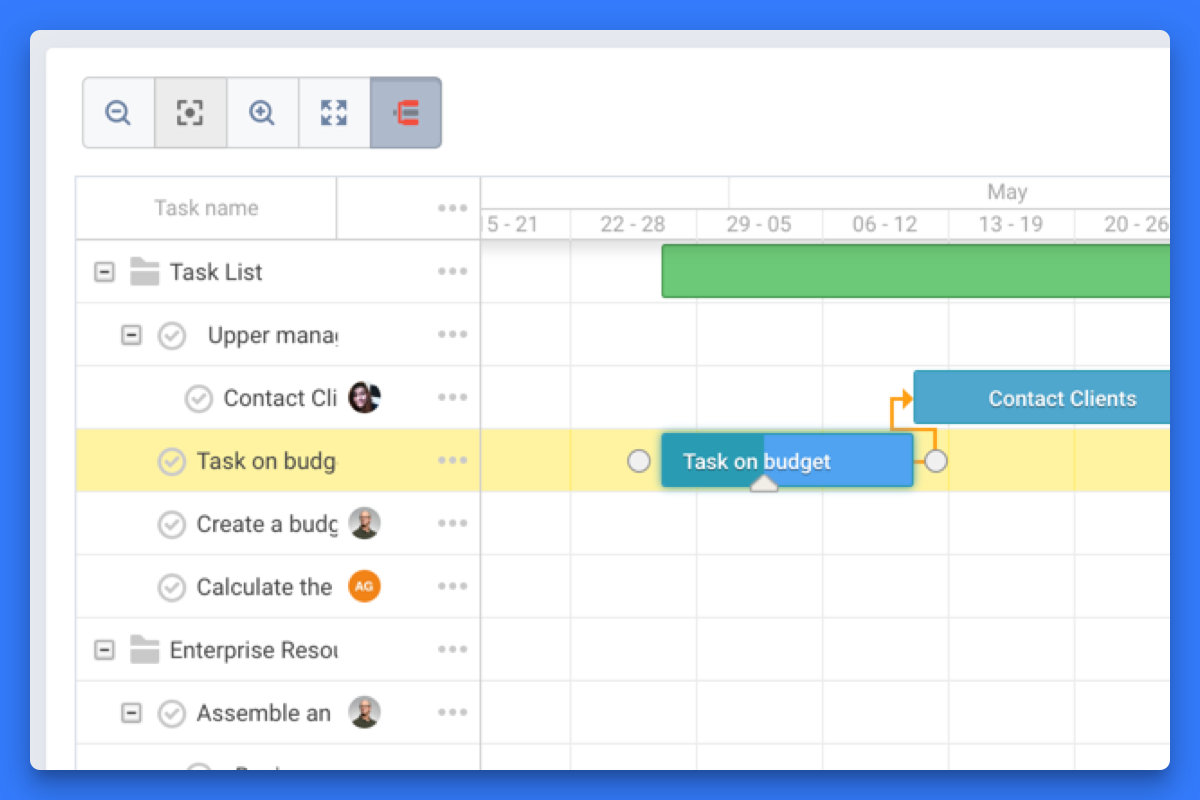The height and width of the screenshot is (800, 1200).
Task: Click the Task name column header
Action: pyautogui.click(x=206, y=208)
